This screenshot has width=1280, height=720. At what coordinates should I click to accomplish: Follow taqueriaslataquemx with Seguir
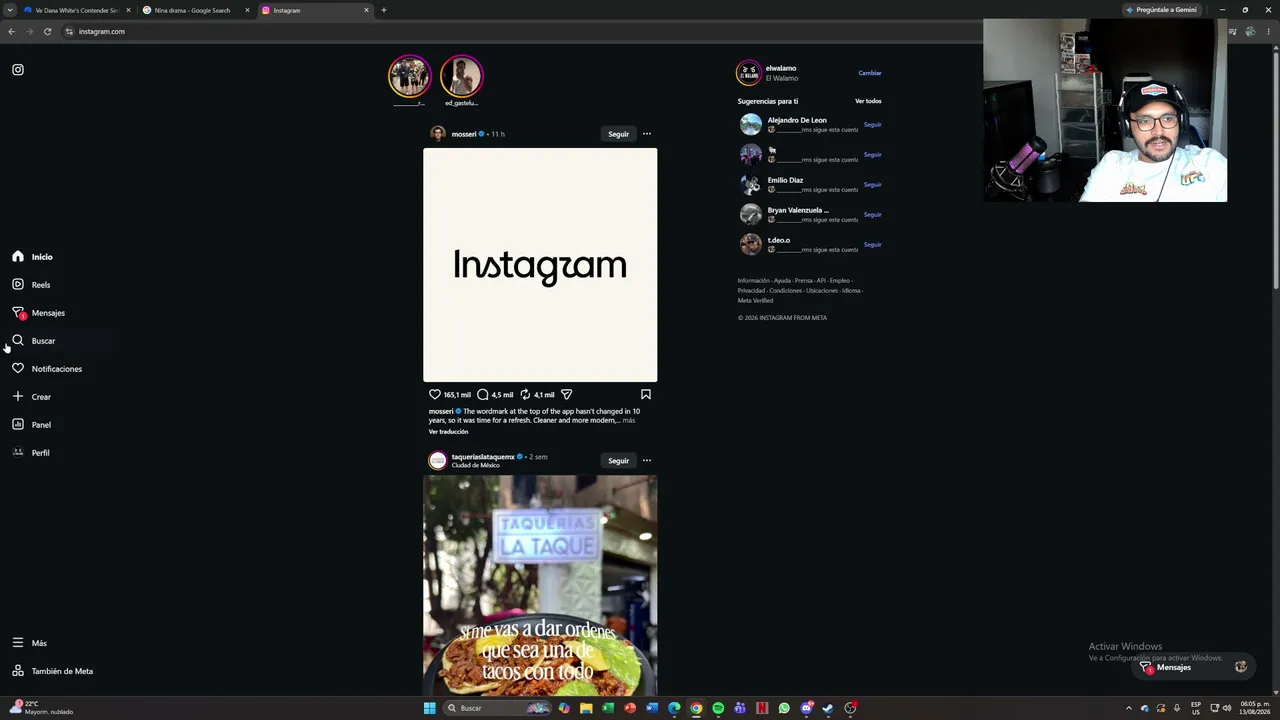click(x=619, y=461)
